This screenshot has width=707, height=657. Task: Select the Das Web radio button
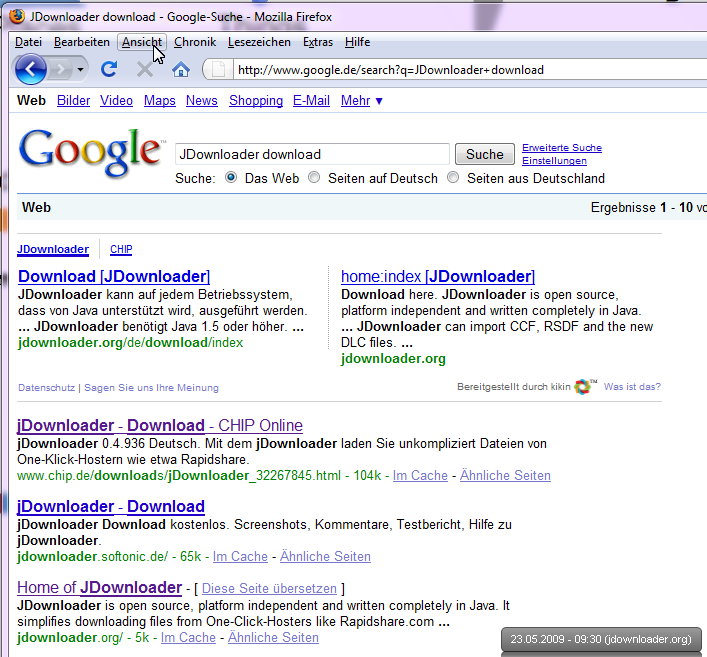(231, 178)
